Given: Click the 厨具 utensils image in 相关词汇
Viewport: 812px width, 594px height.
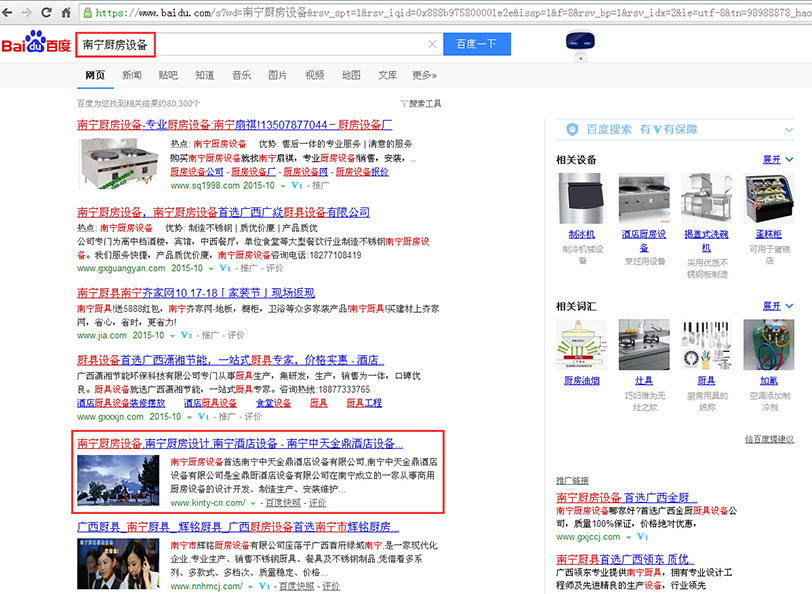Looking at the screenshot, I should pos(706,344).
